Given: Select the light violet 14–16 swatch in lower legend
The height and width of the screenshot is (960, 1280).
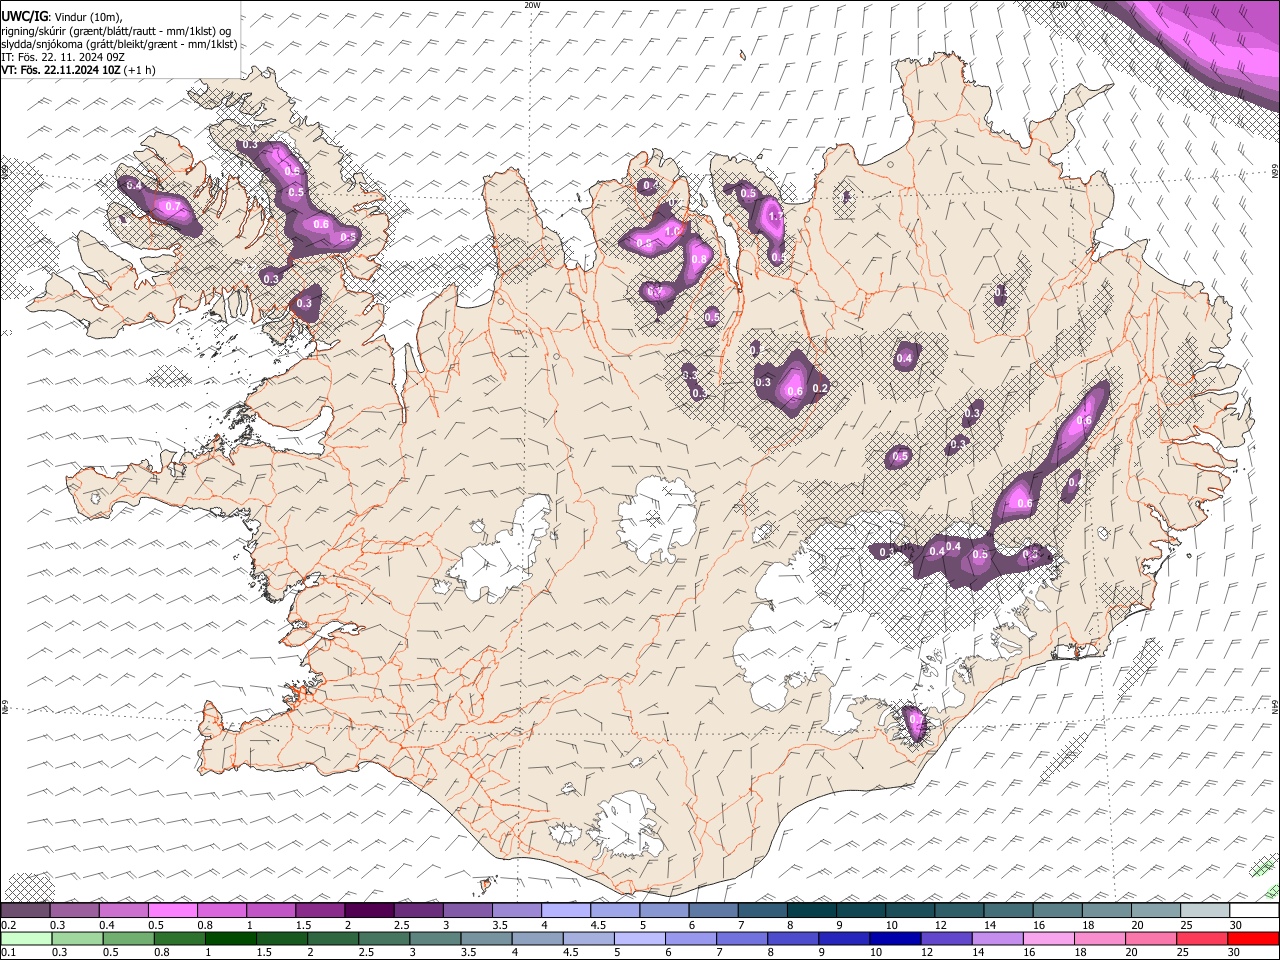Looking at the screenshot, I should coord(995,938).
